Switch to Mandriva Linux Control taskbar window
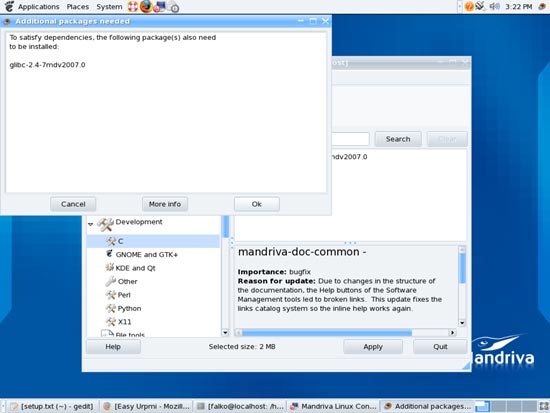Image resolution: width=550 pixels, height=413 pixels. click(334, 406)
